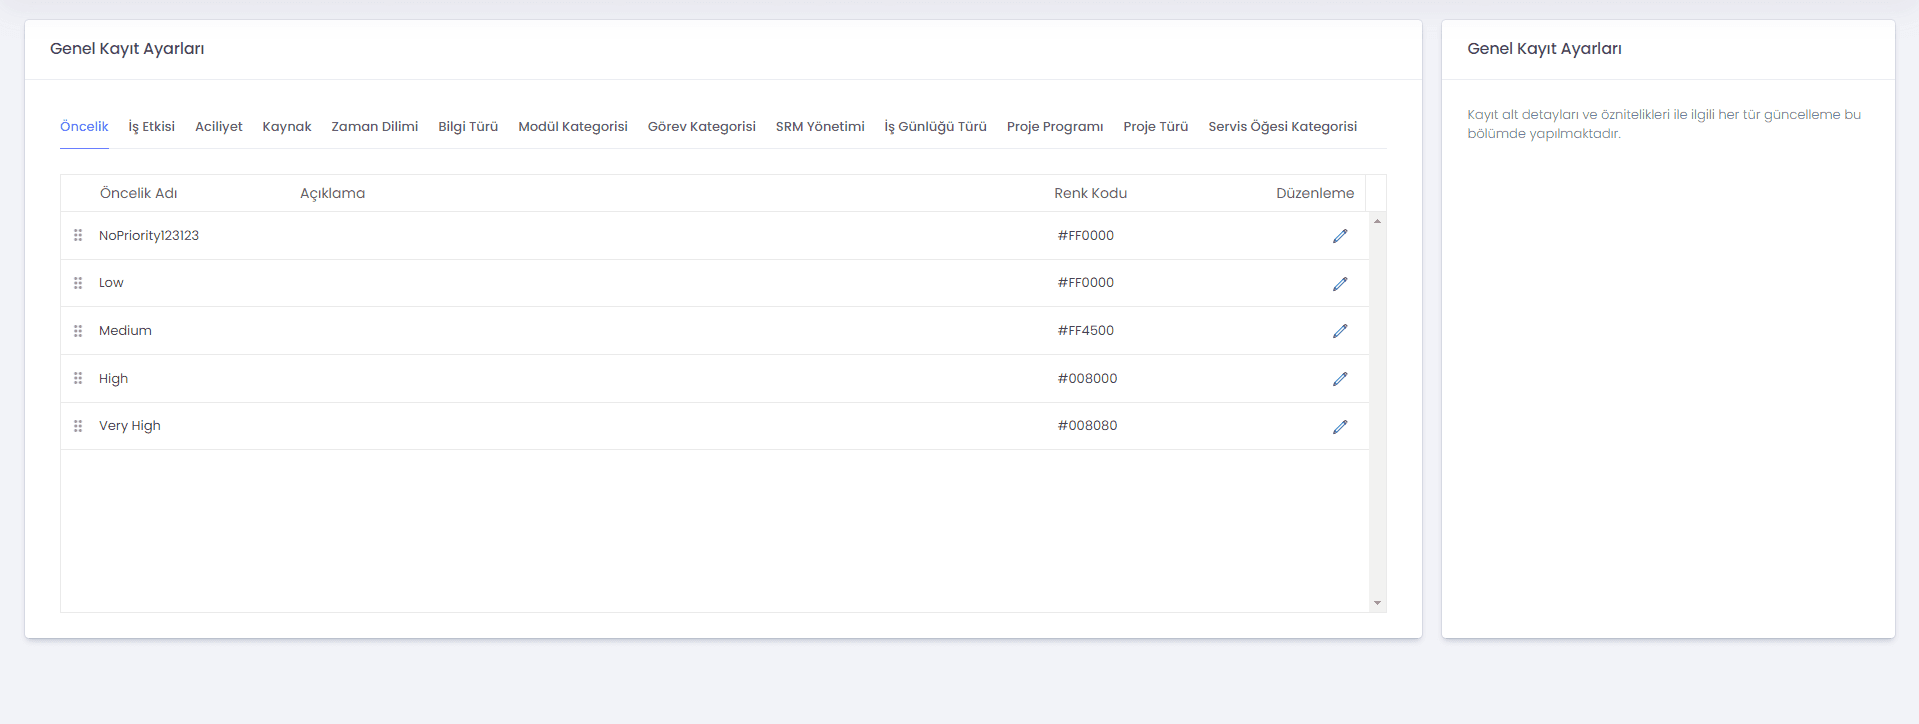
Task: Open the İş Etkisi tab
Action: [x=151, y=126]
